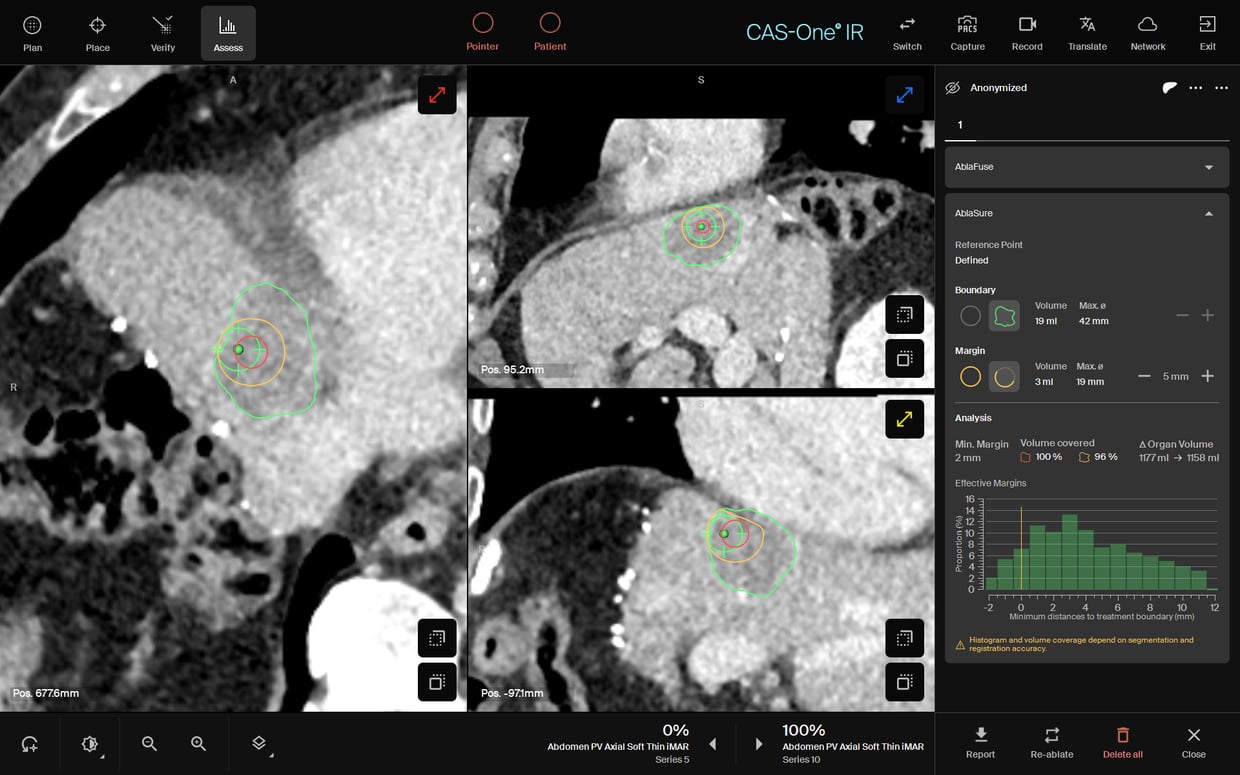Expand the AblaFuse section

[x=1087, y=167]
